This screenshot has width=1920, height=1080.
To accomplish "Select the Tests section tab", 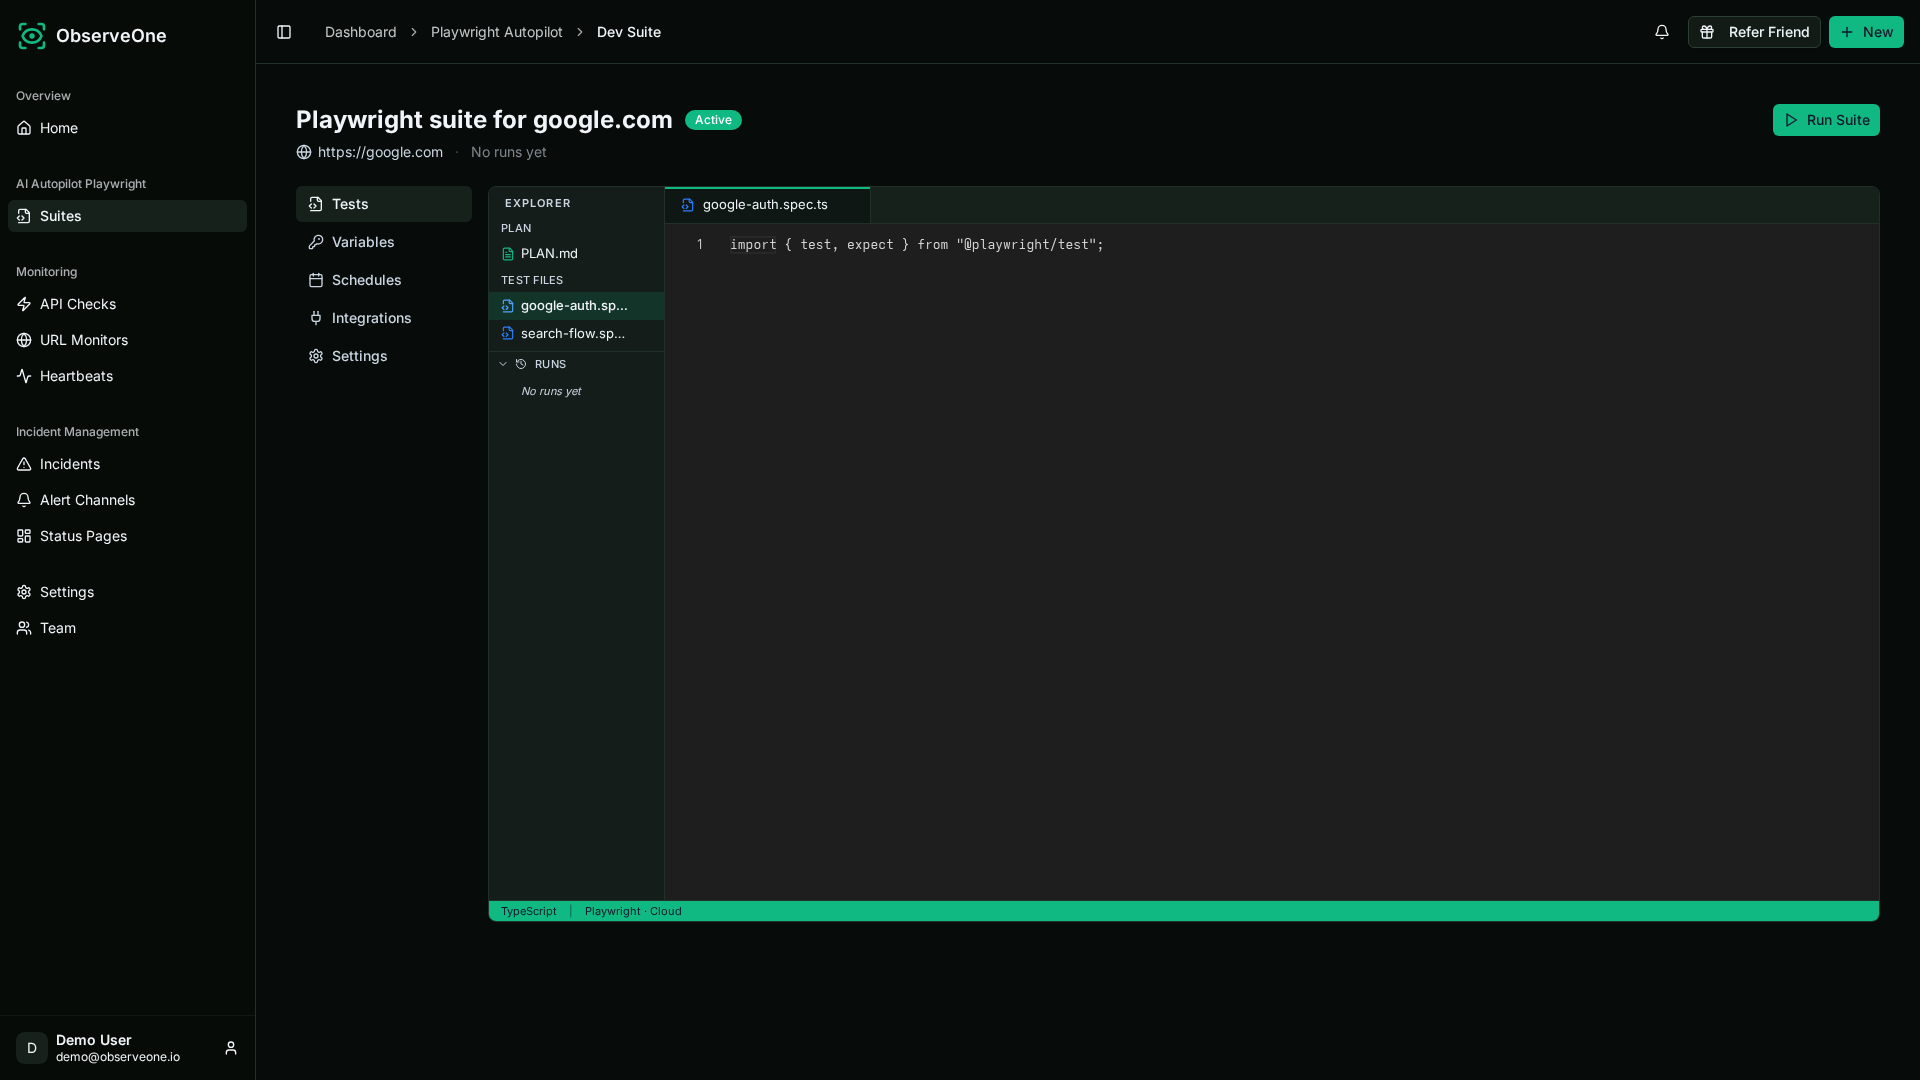I will pyautogui.click(x=384, y=204).
